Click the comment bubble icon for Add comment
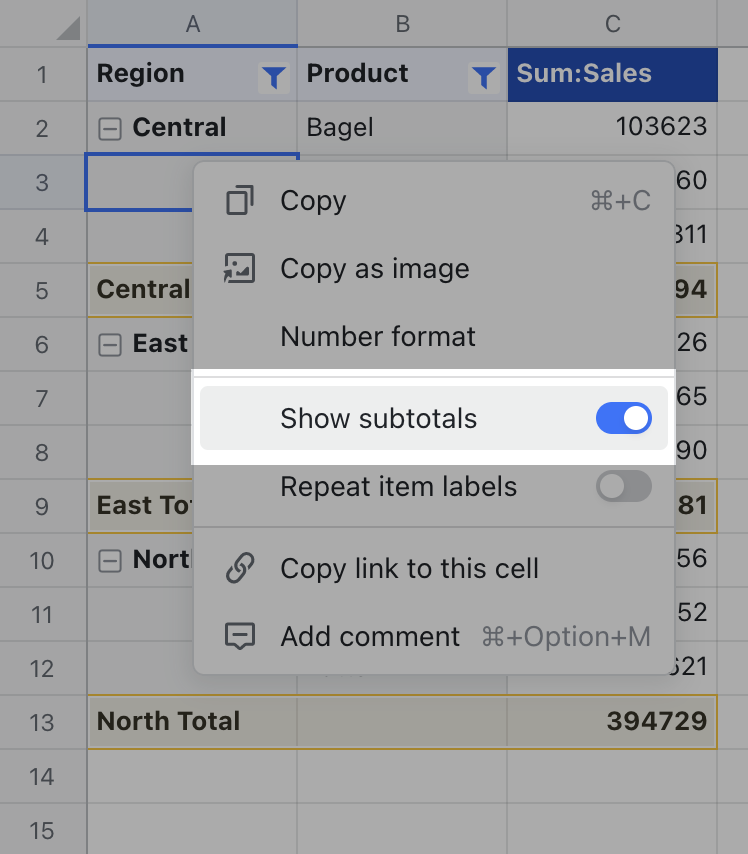748x854 pixels. [x=239, y=636]
